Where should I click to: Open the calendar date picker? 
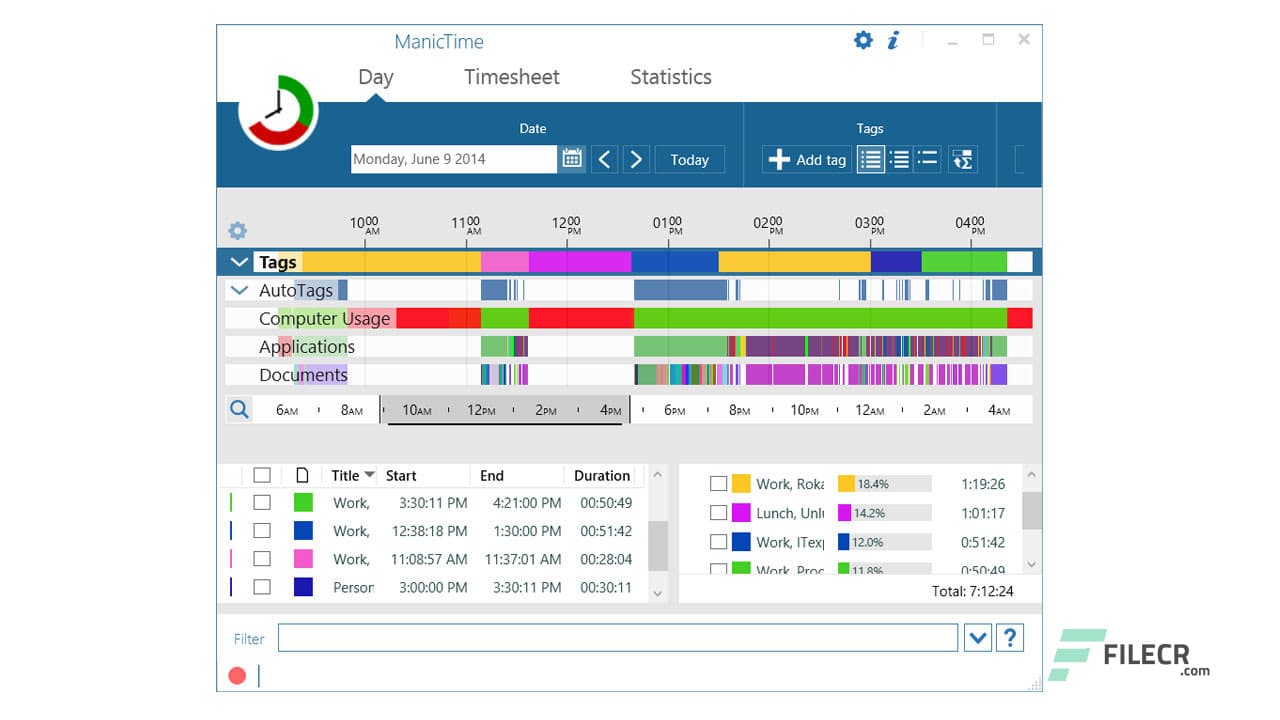(571, 158)
